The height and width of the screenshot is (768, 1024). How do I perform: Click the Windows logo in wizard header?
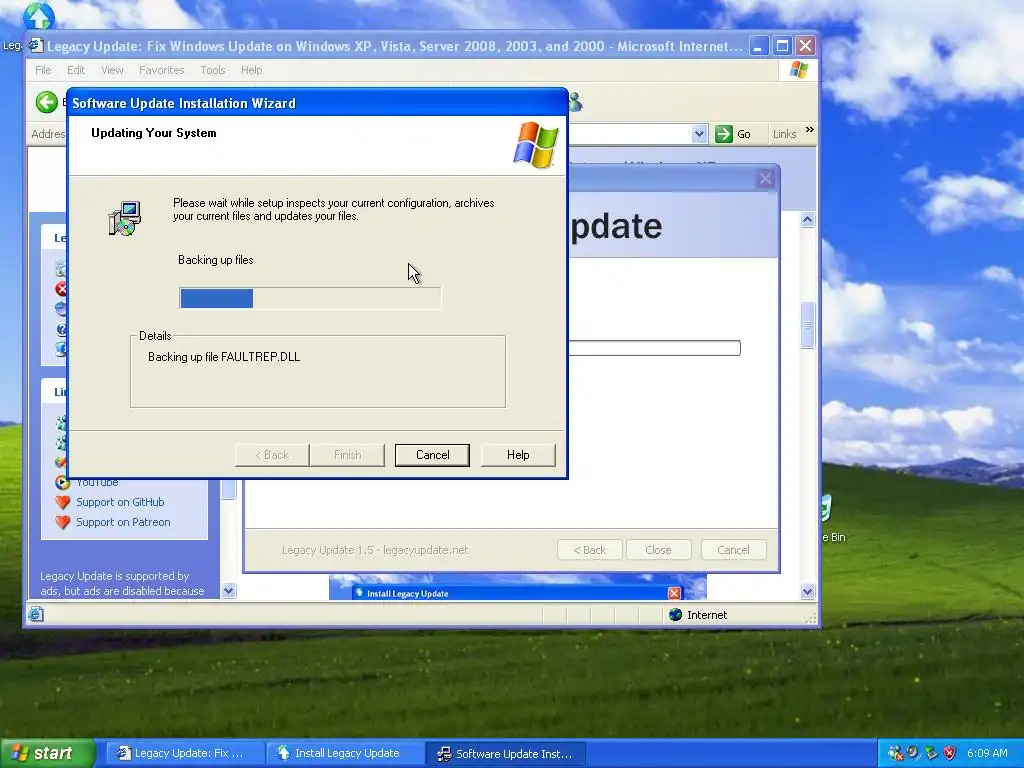pyautogui.click(x=536, y=145)
